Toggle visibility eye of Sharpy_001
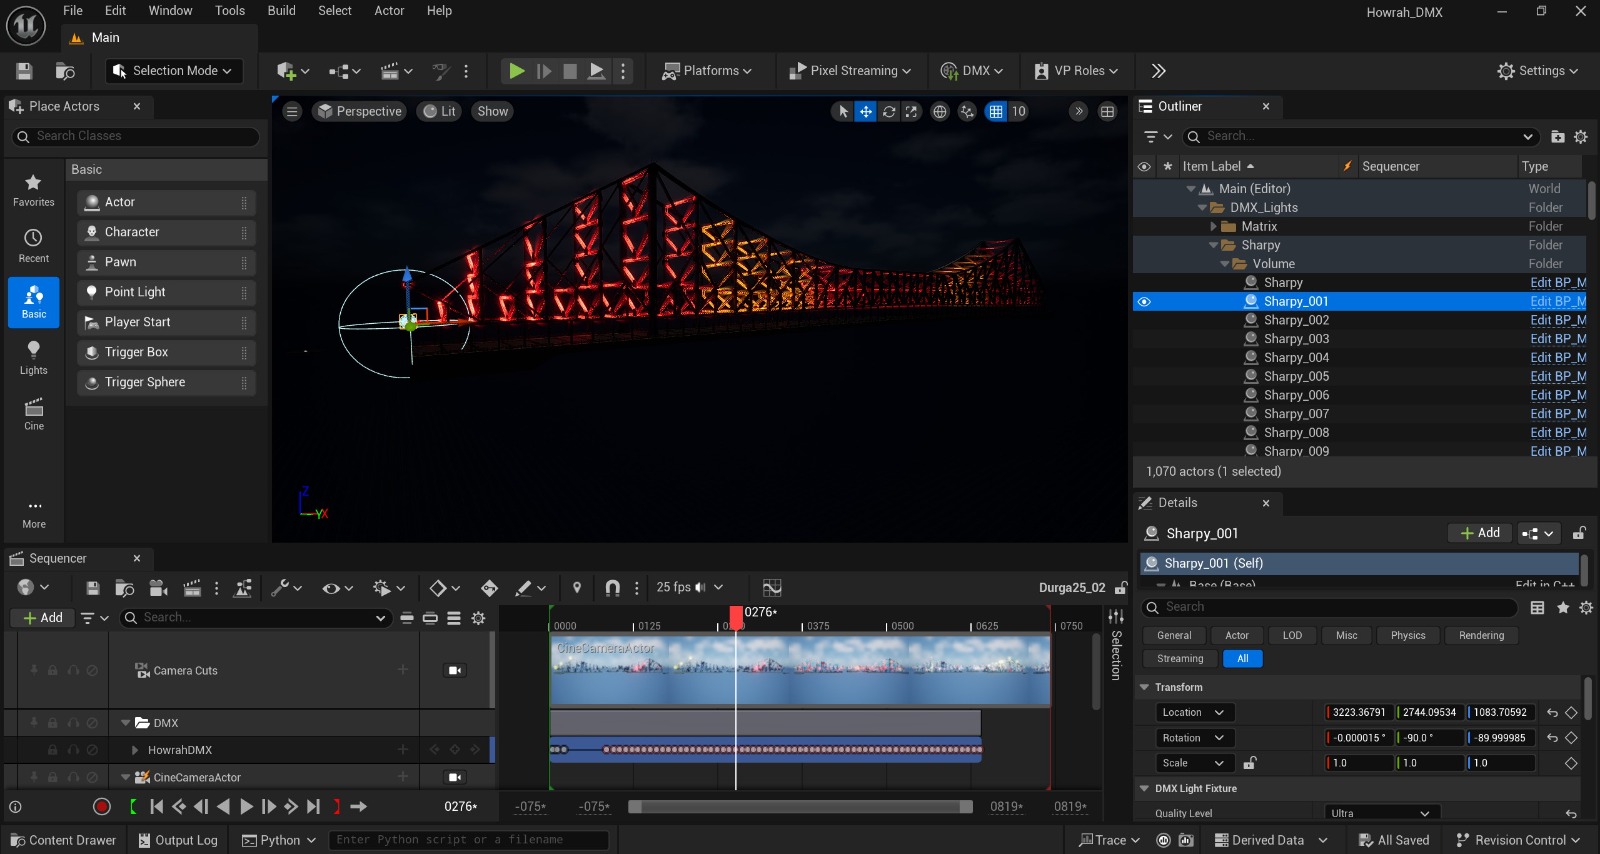This screenshot has height=854, width=1600. [x=1144, y=302]
